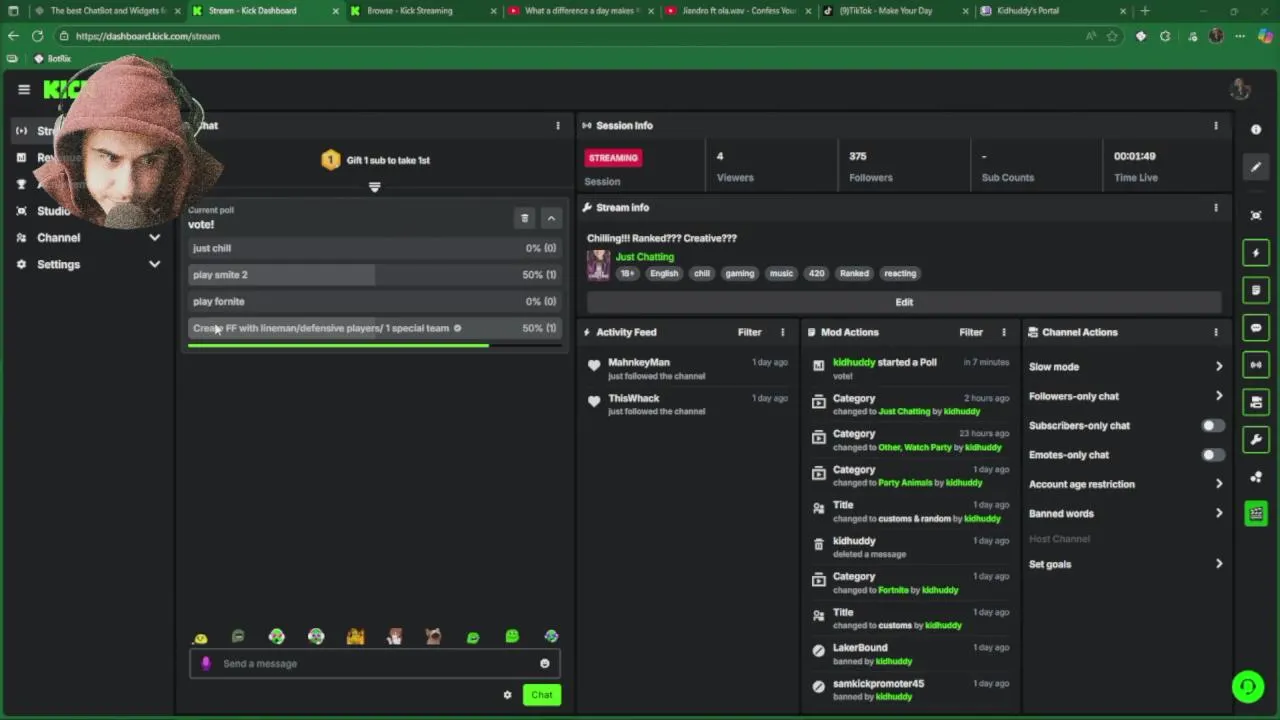Toggle the chat bubble widget in right sidebar

click(1256, 327)
